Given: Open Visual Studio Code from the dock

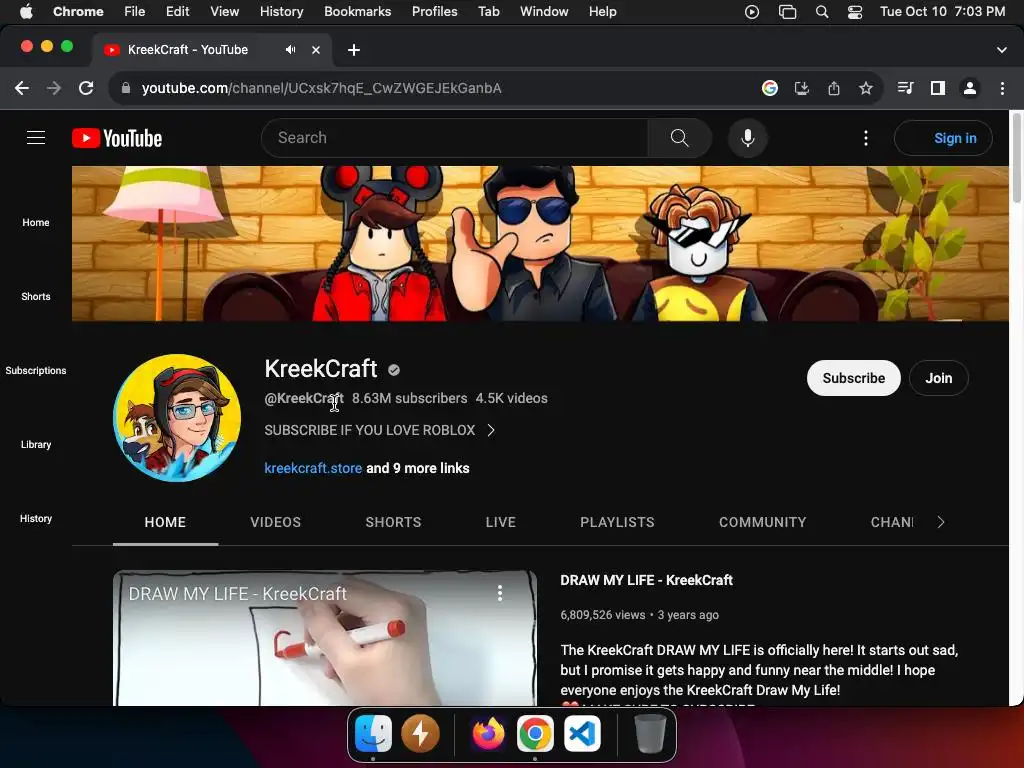Looking at the screenshot, I should click(x=583, y=734).
